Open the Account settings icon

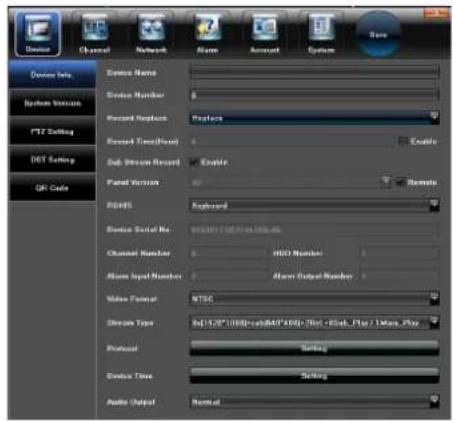265,34
